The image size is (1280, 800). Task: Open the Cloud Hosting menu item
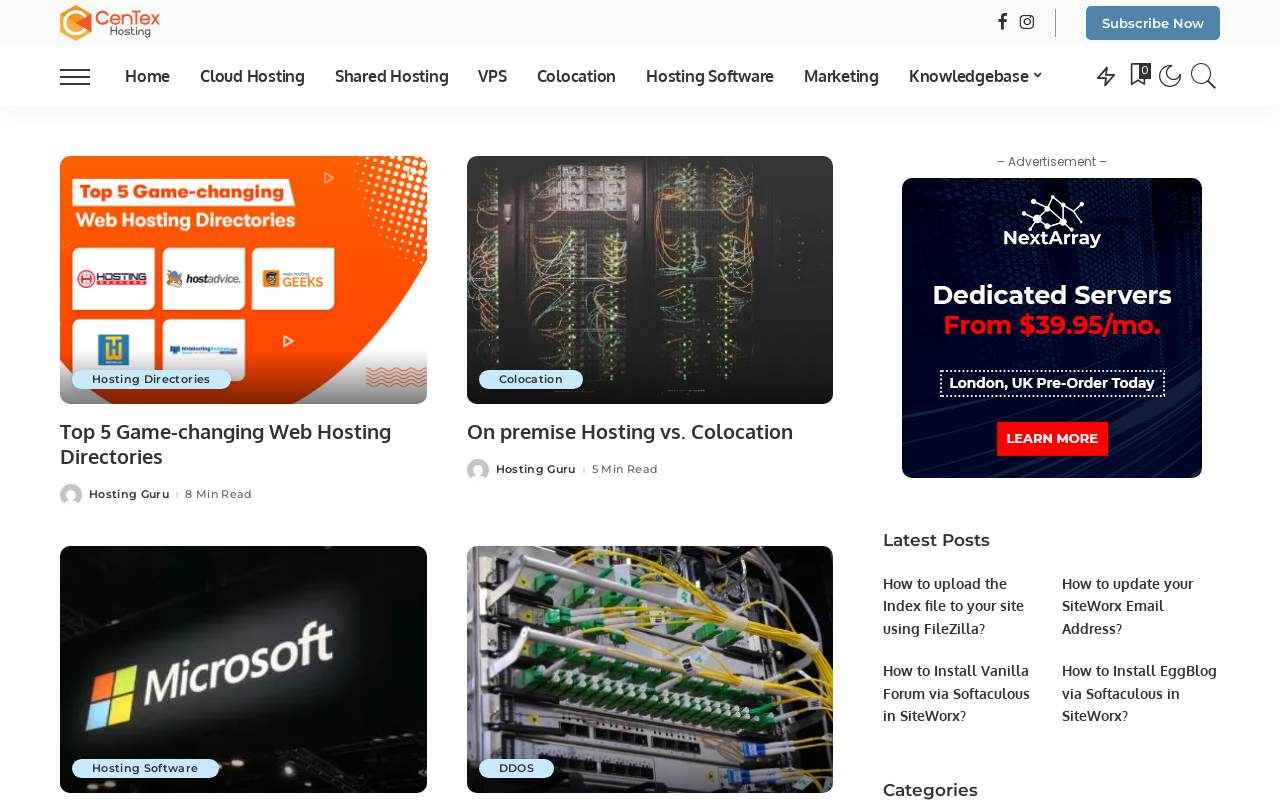[x=252, y=76]
